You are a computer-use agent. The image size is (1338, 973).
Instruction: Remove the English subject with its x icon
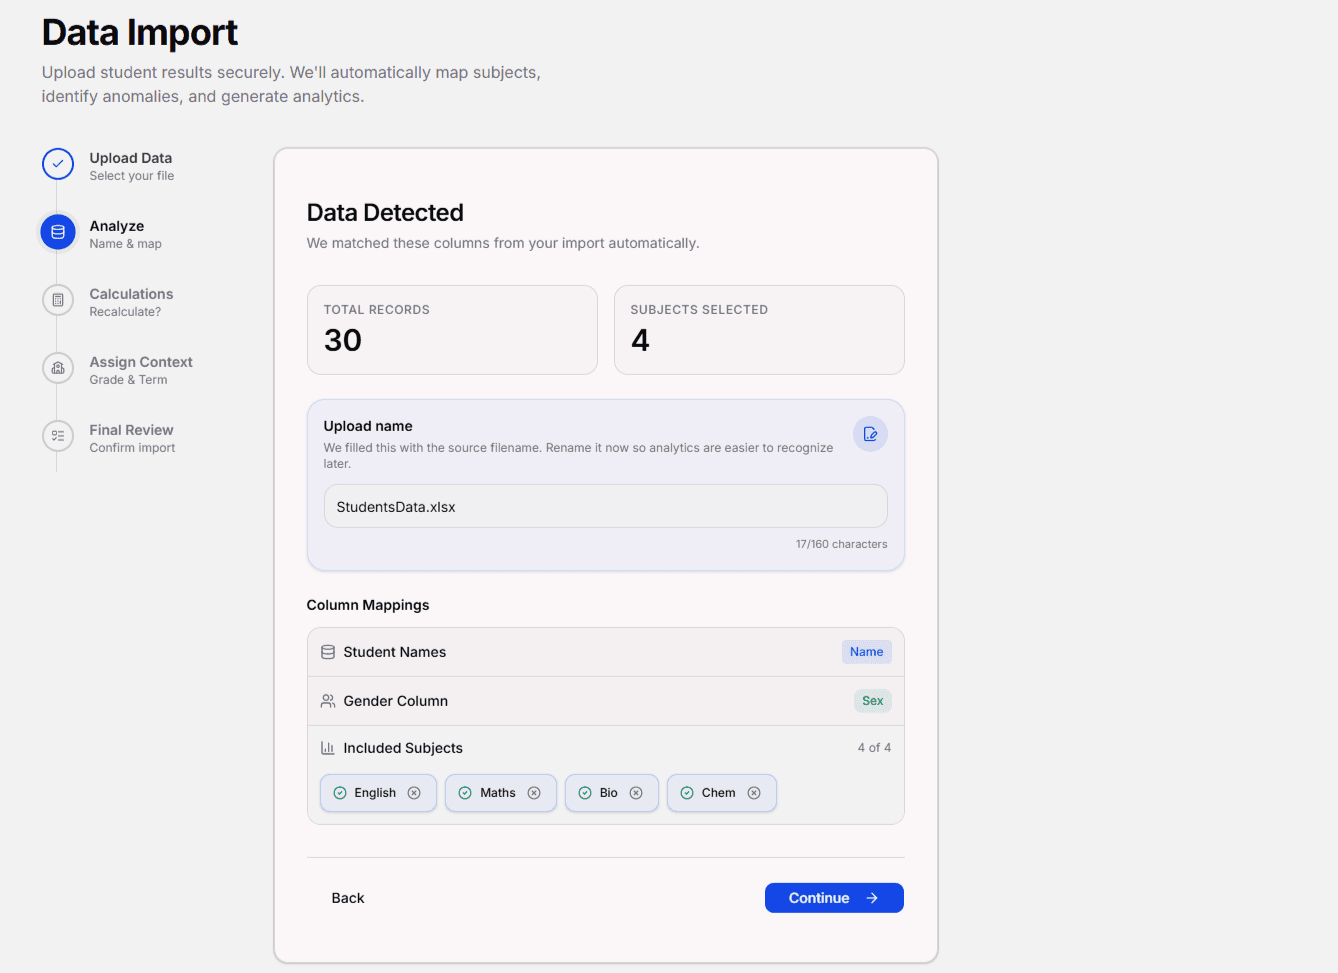coord(414,793)
